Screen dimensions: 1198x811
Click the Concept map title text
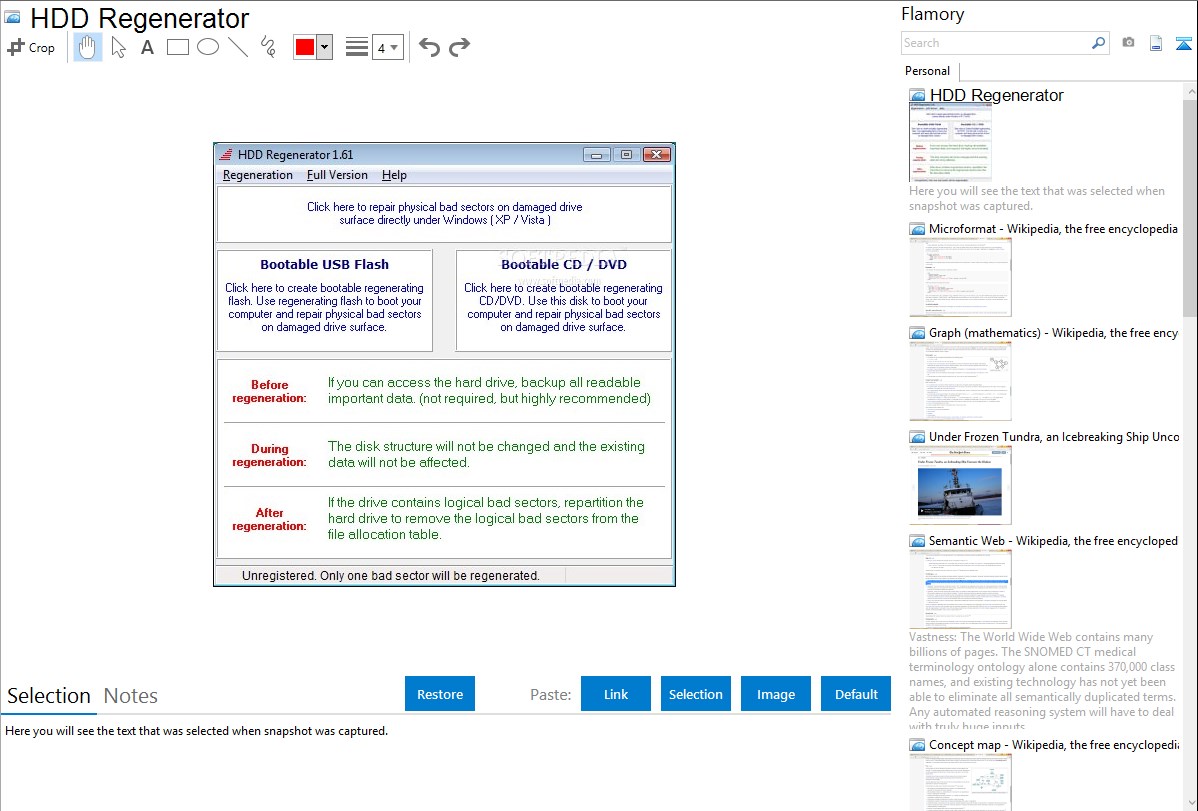click(x=1053, y=744)
